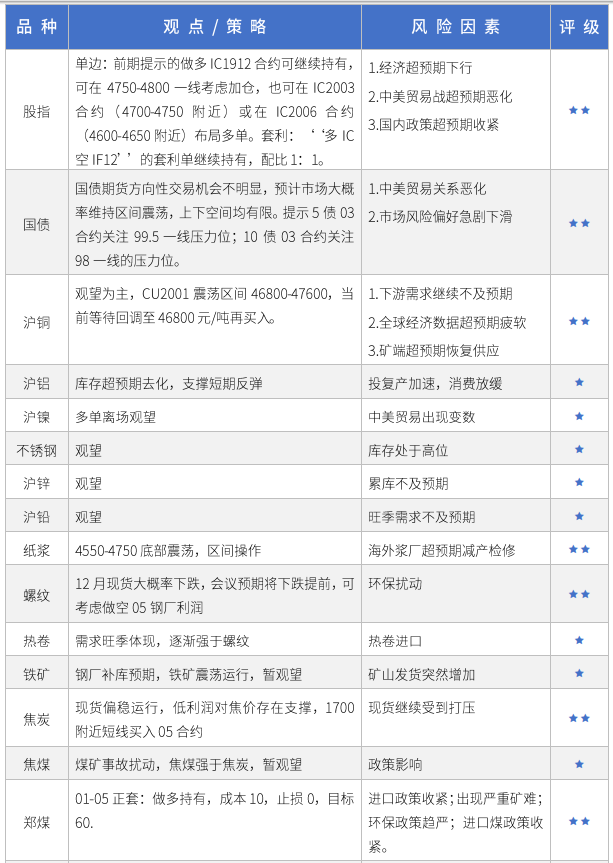Click risk text 投复产加速,消费放缓
This screenshot has width=613, height=863.
tap(435, 384)
